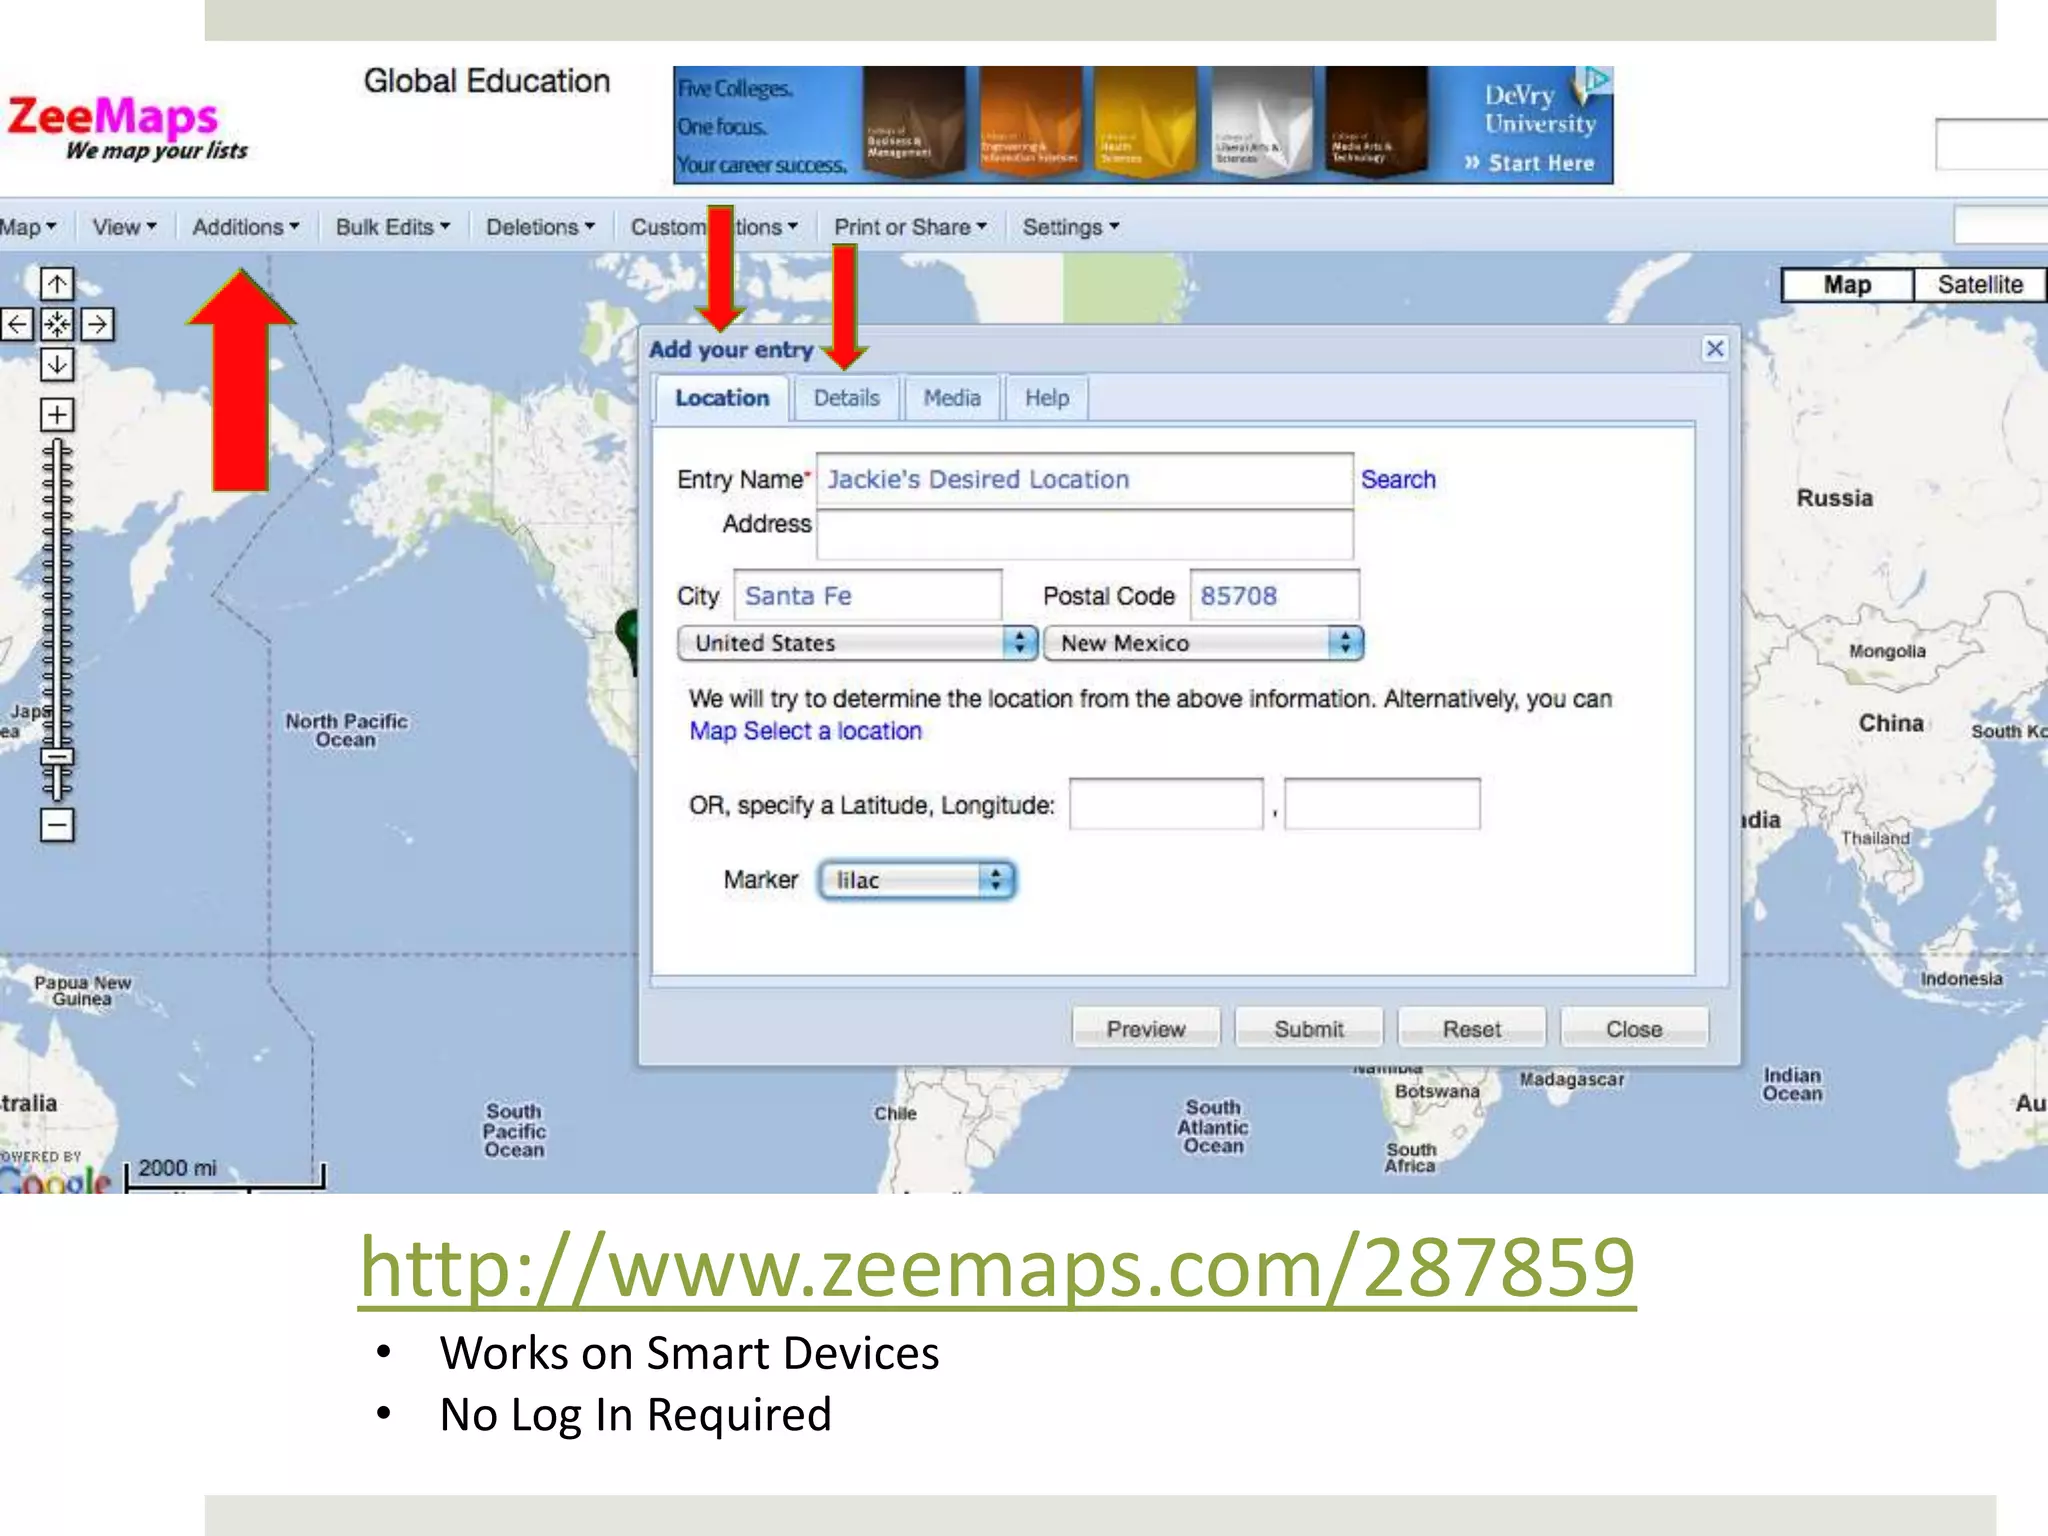Select the Map view type button
This screenshot has height=1536, width=2048.
(1847, 285)
